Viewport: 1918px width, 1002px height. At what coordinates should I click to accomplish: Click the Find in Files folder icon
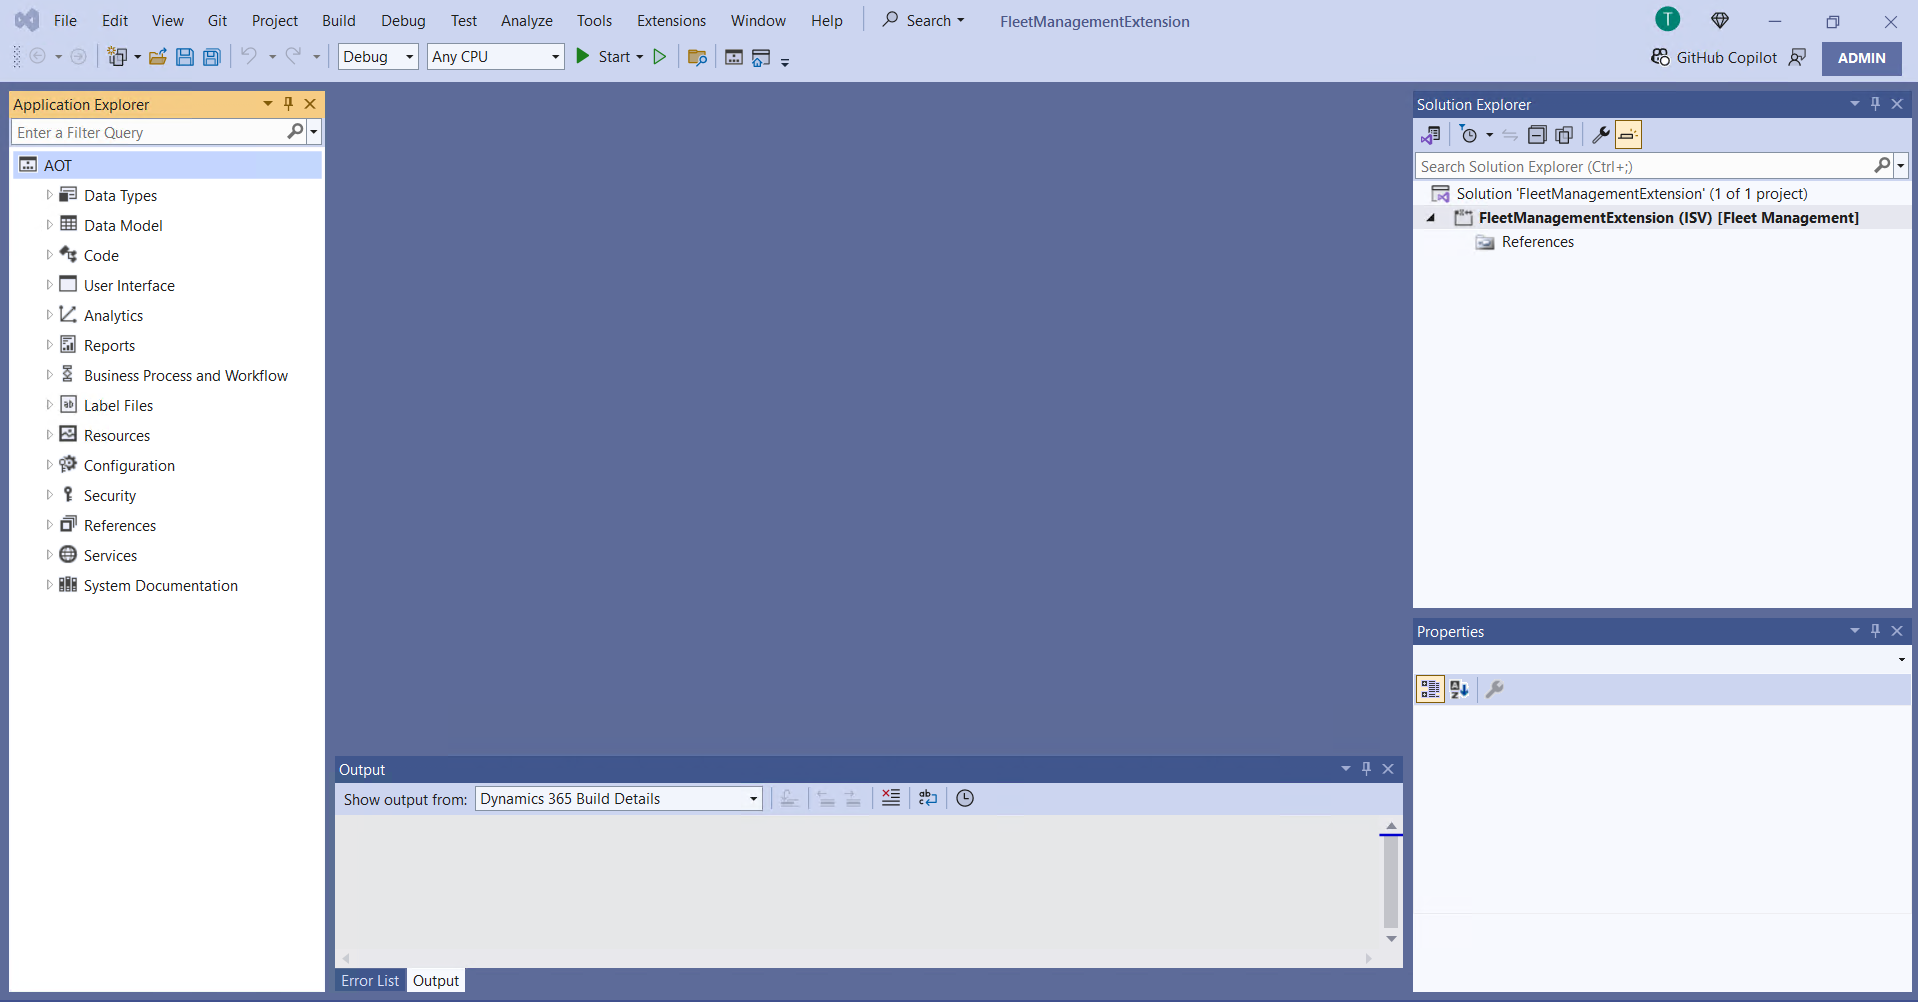pos(698,57)
